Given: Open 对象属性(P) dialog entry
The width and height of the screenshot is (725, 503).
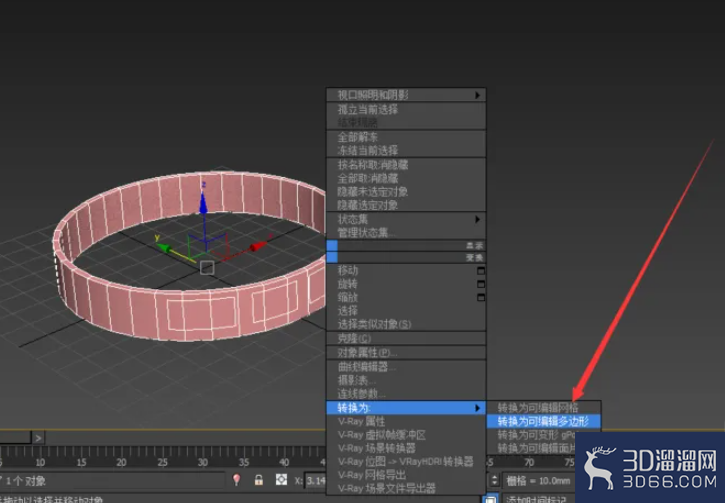Looking at the screenshot, I should (x=367, y=353).
